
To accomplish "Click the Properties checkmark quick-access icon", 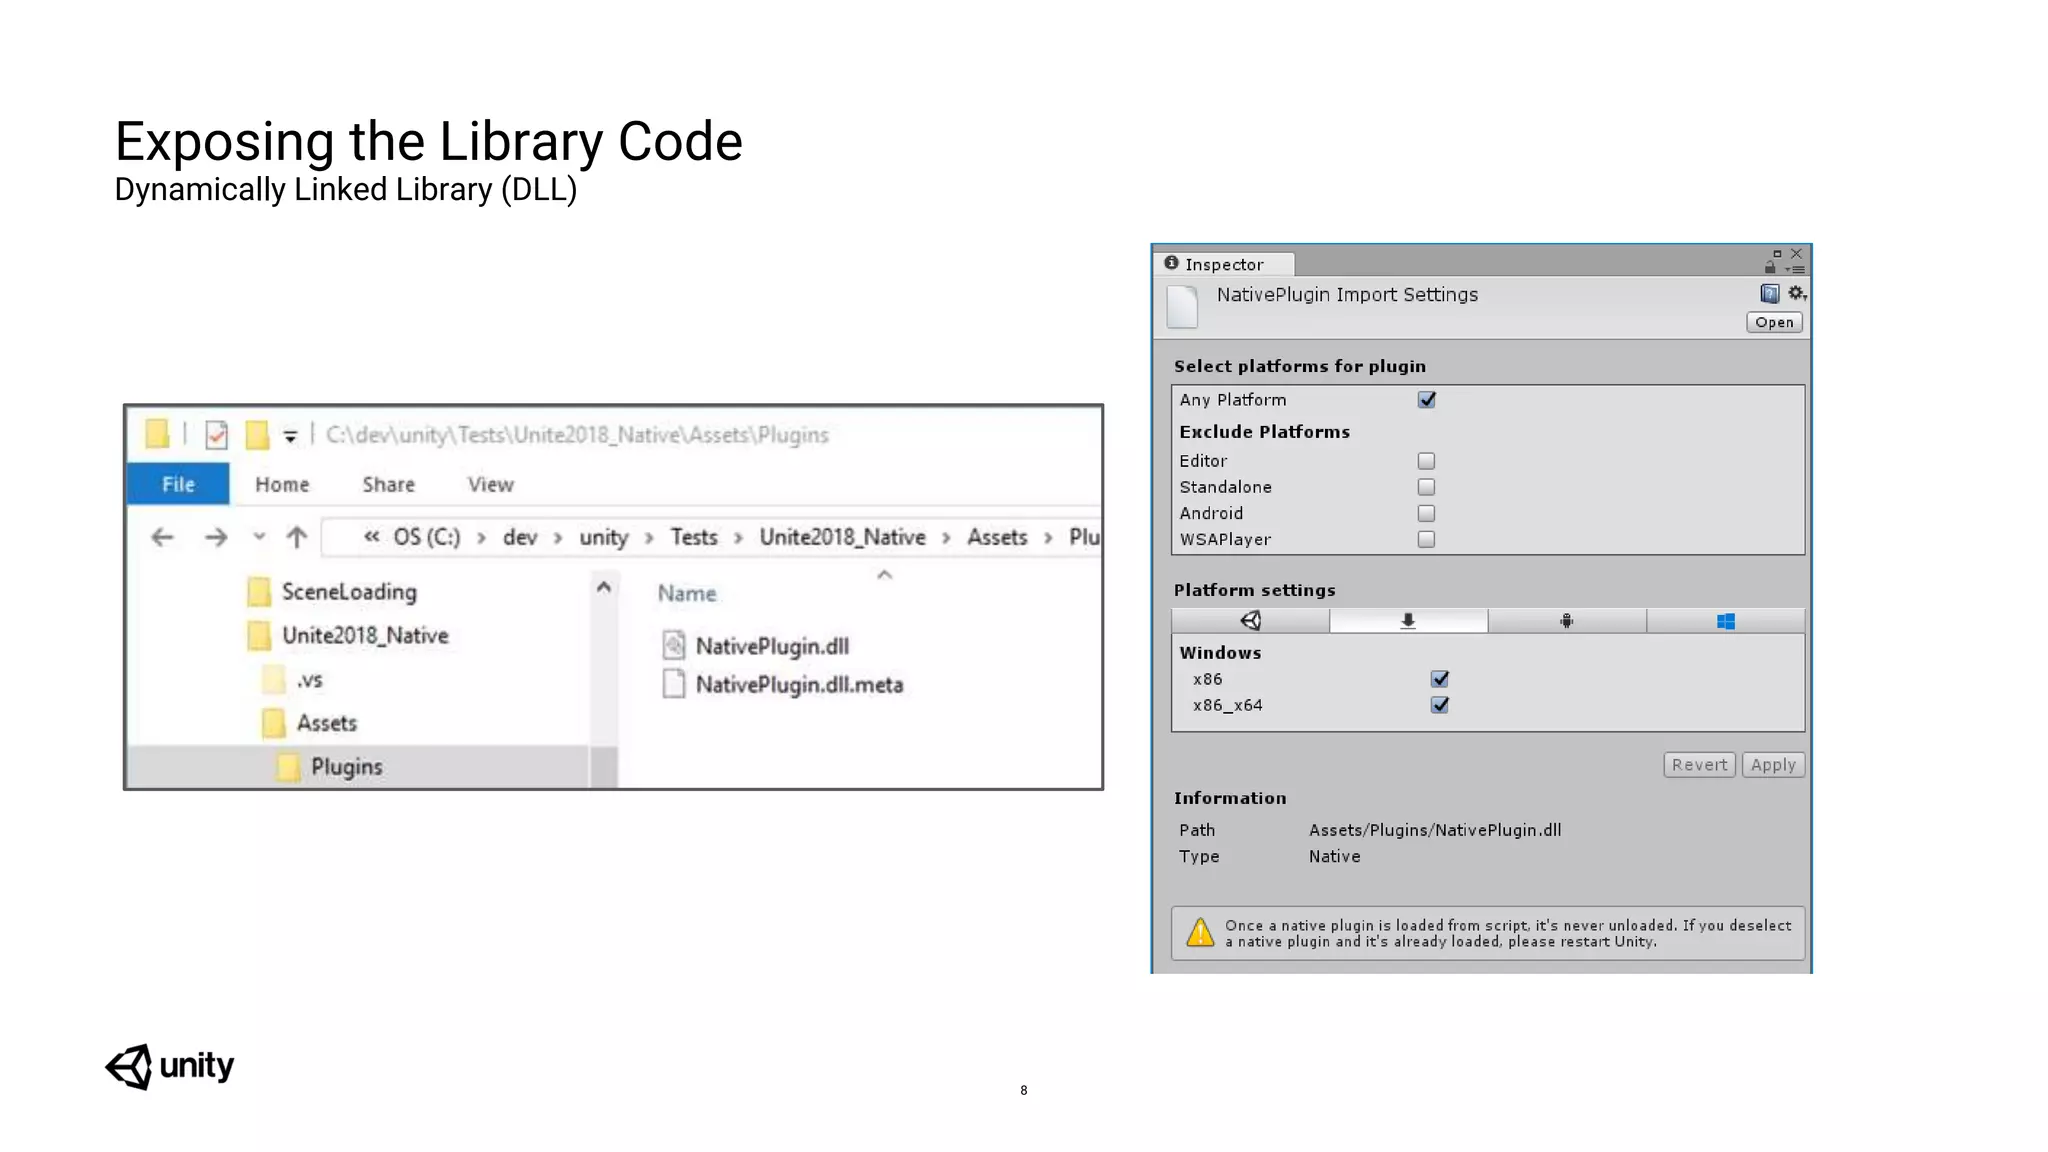I will [216, 435].
